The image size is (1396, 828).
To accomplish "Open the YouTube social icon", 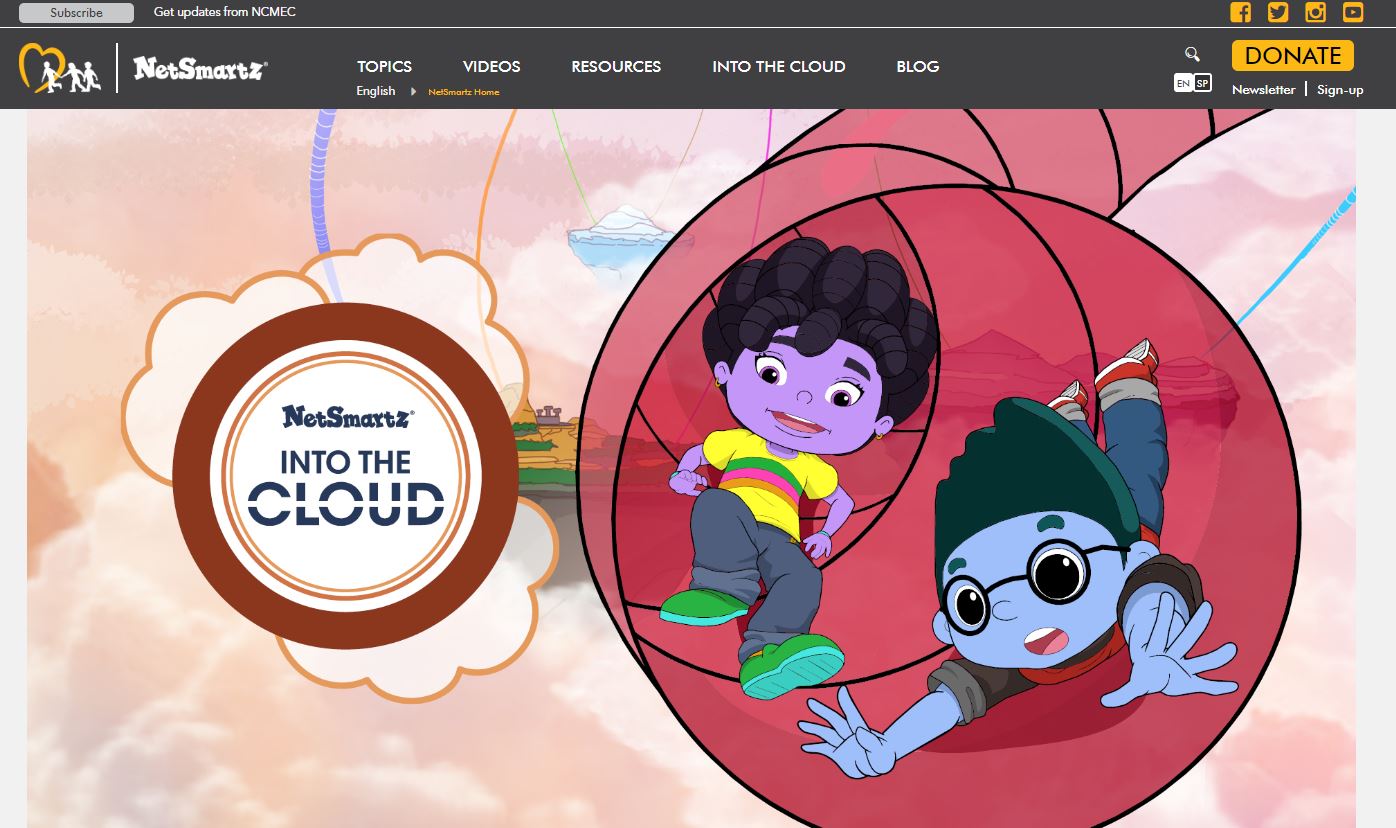I will (1353, 12).
